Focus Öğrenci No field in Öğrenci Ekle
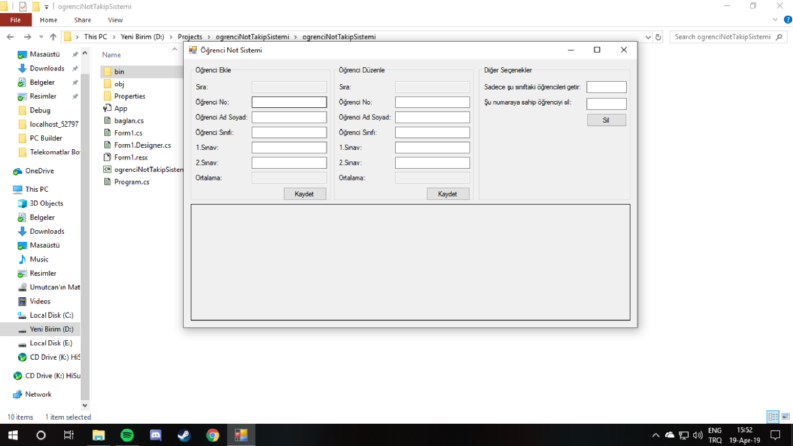Viewport: 793px width, 446px height. (x=289, y=102)
